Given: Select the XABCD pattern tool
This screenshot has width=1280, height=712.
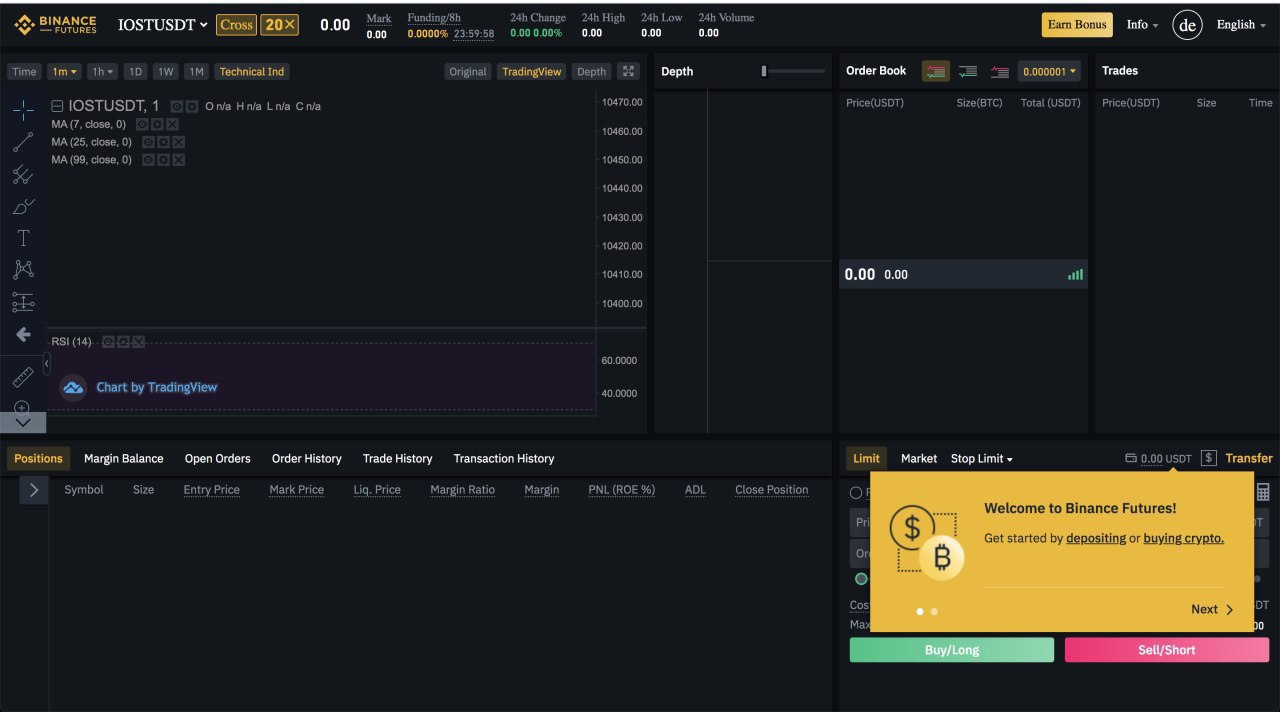Looking at the screenshot, I should point(23,269).
